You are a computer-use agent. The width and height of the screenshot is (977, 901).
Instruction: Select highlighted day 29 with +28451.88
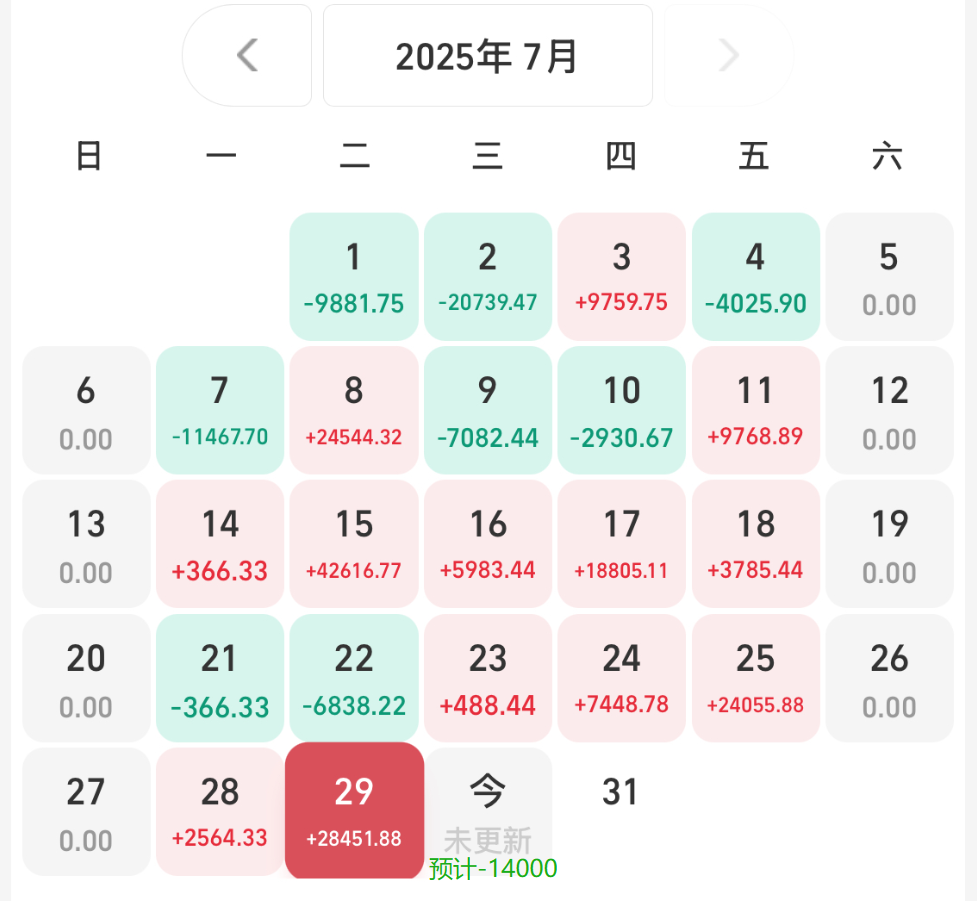tap(354, 810)
